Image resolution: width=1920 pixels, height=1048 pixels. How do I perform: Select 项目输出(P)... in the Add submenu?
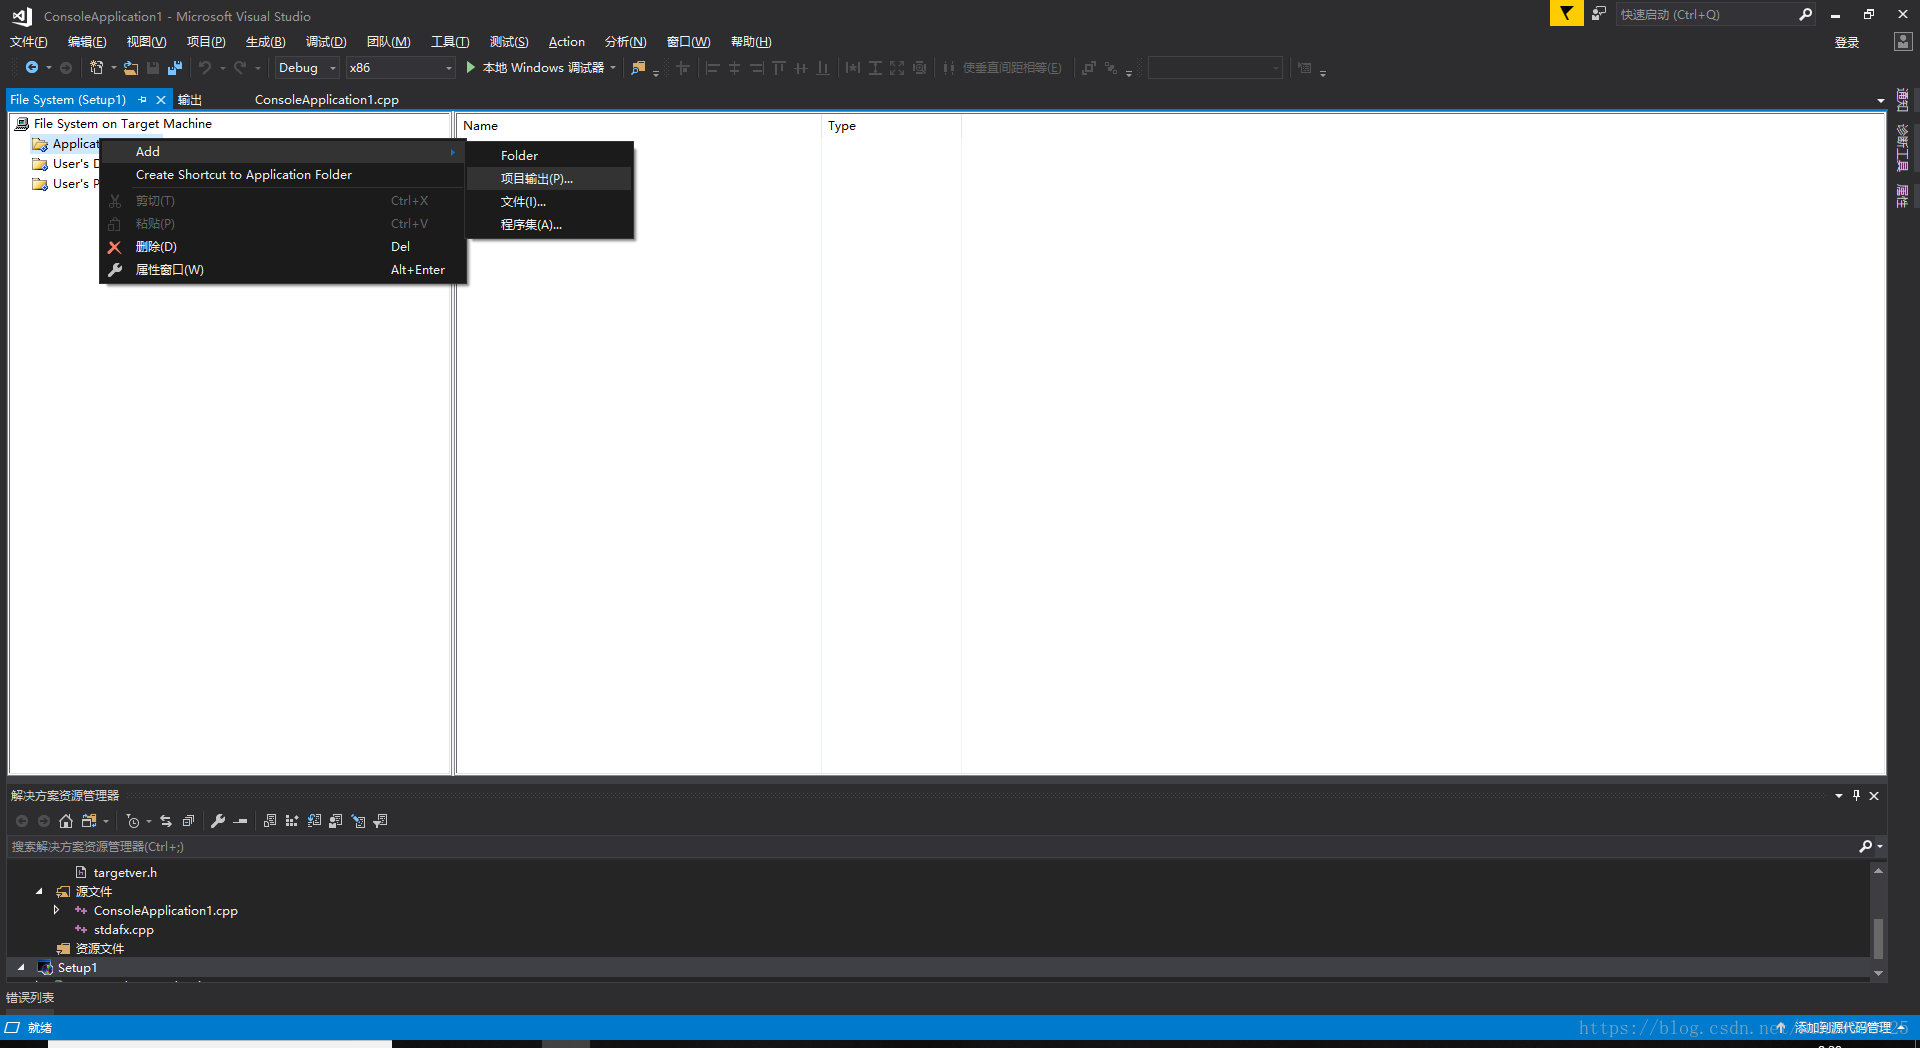tap(550, 179)
